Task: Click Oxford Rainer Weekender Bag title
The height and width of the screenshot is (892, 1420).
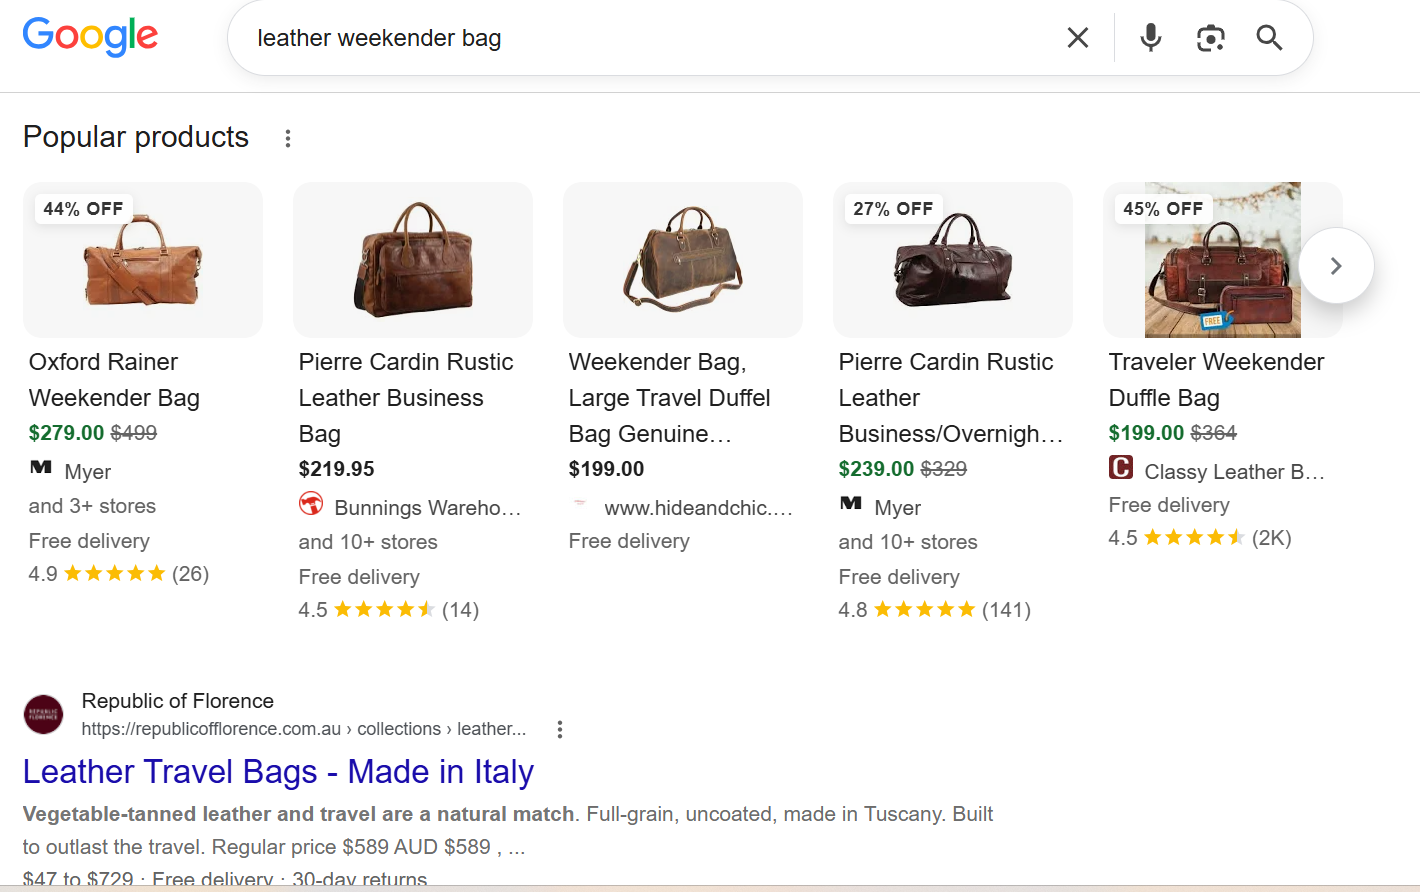Action: 115,380
